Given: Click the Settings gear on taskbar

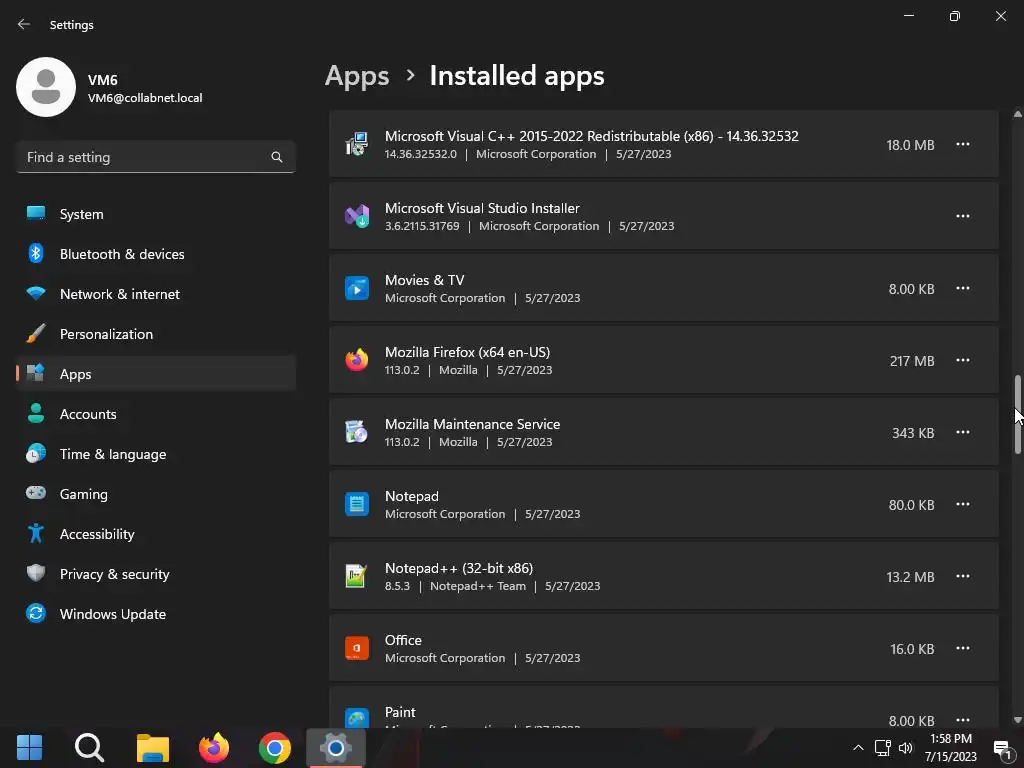Looking at the screenshot, I should coord(336,748).
